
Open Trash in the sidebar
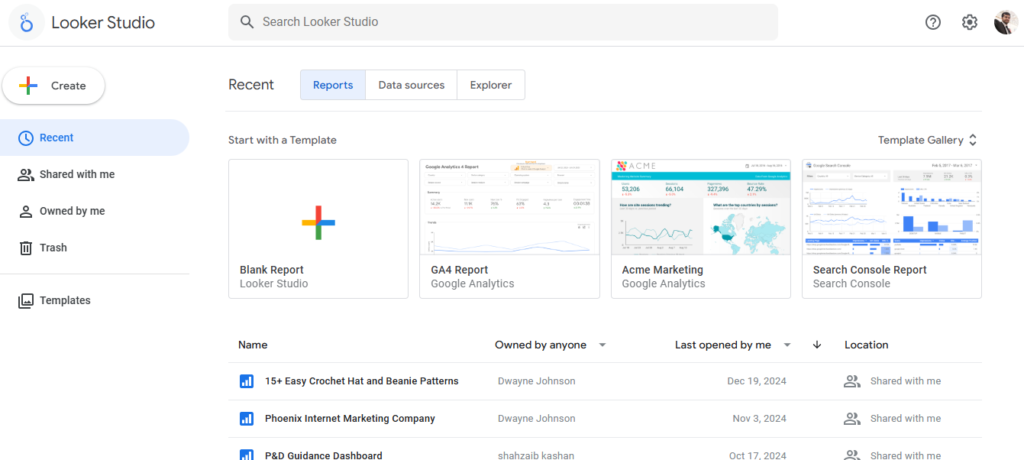click(x=94, y=248)
